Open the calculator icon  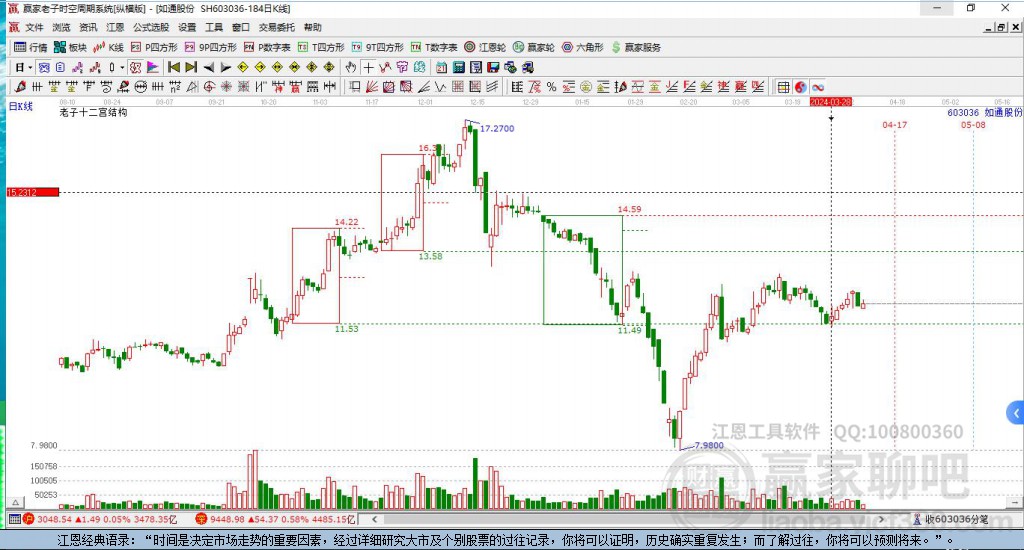click(x=458, y=67)
